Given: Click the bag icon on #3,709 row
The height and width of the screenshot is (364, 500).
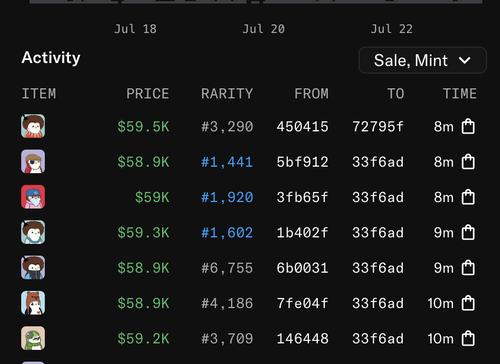Looking at the screenshot, I should coord(468,338).
